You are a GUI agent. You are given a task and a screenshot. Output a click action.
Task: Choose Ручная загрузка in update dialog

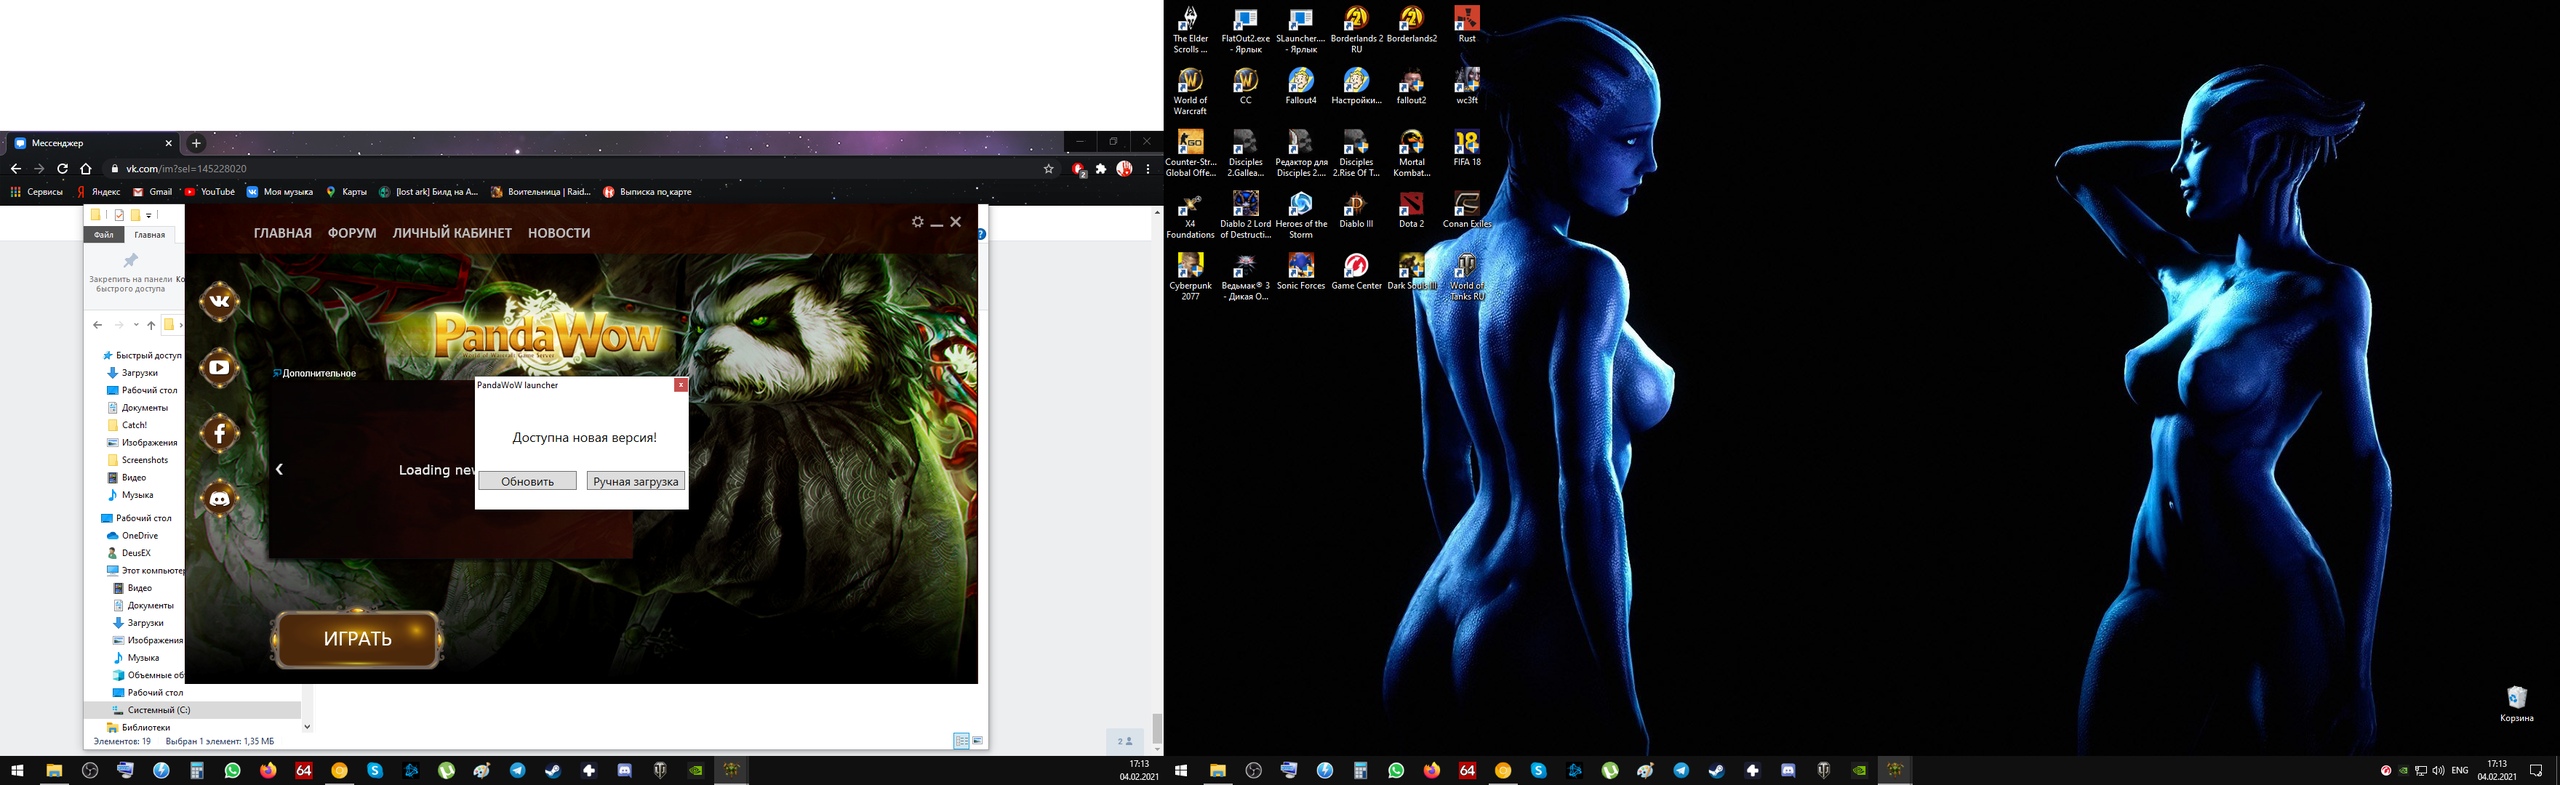click(x=636, y=481)
